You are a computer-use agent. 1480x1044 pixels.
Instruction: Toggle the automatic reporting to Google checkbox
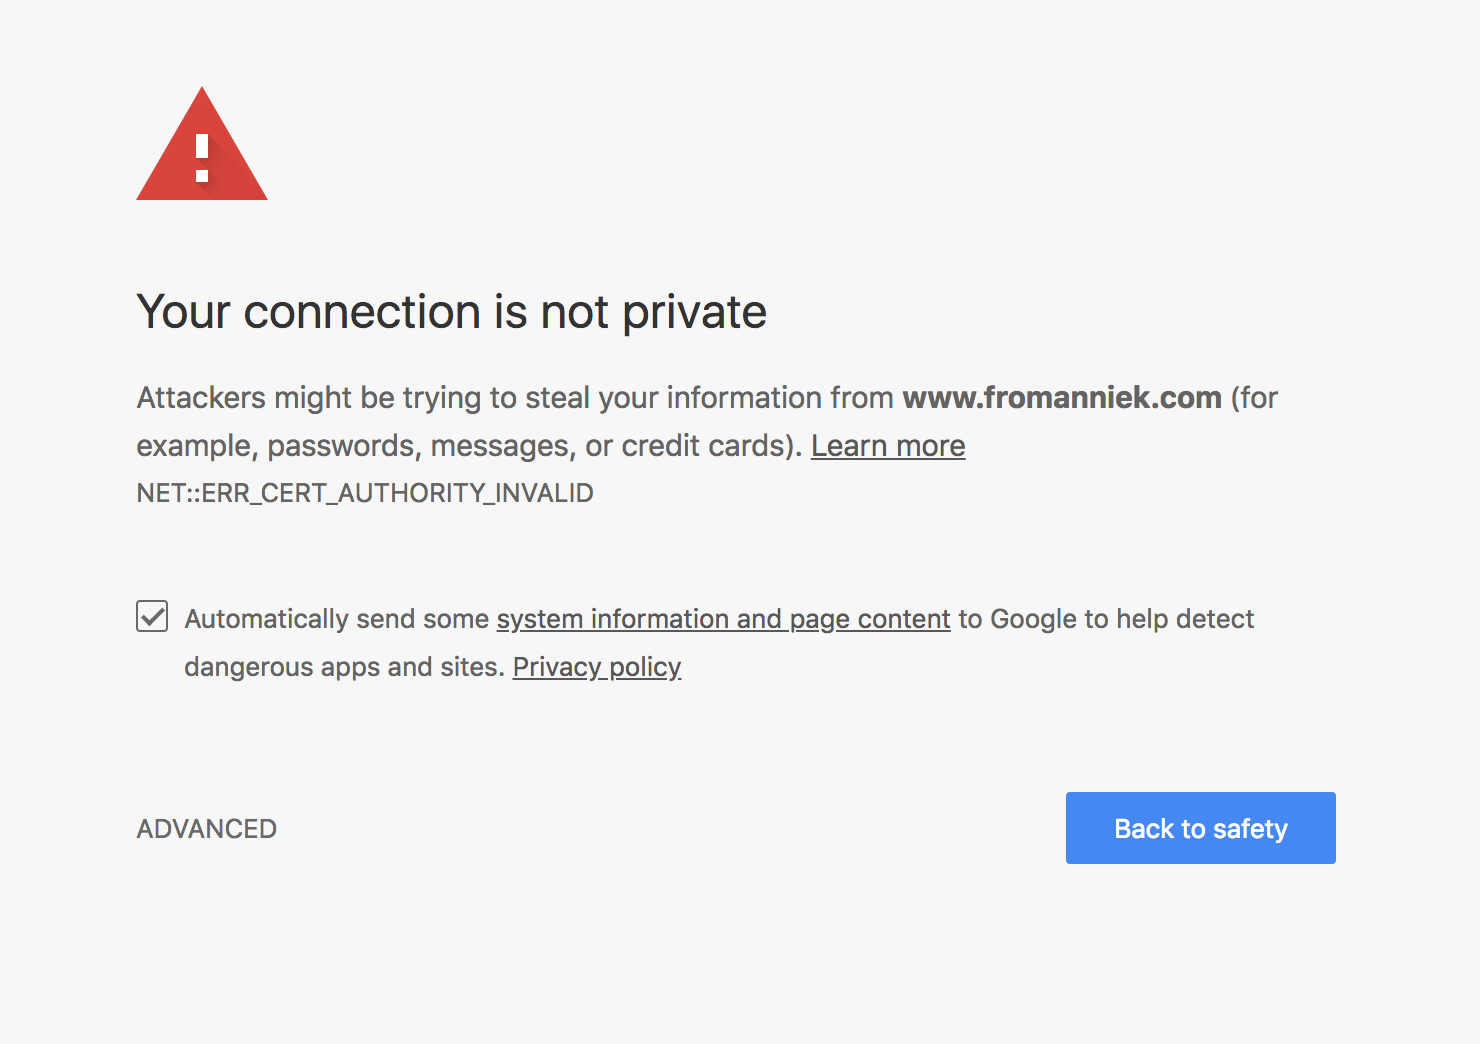(x=152, y=616)
